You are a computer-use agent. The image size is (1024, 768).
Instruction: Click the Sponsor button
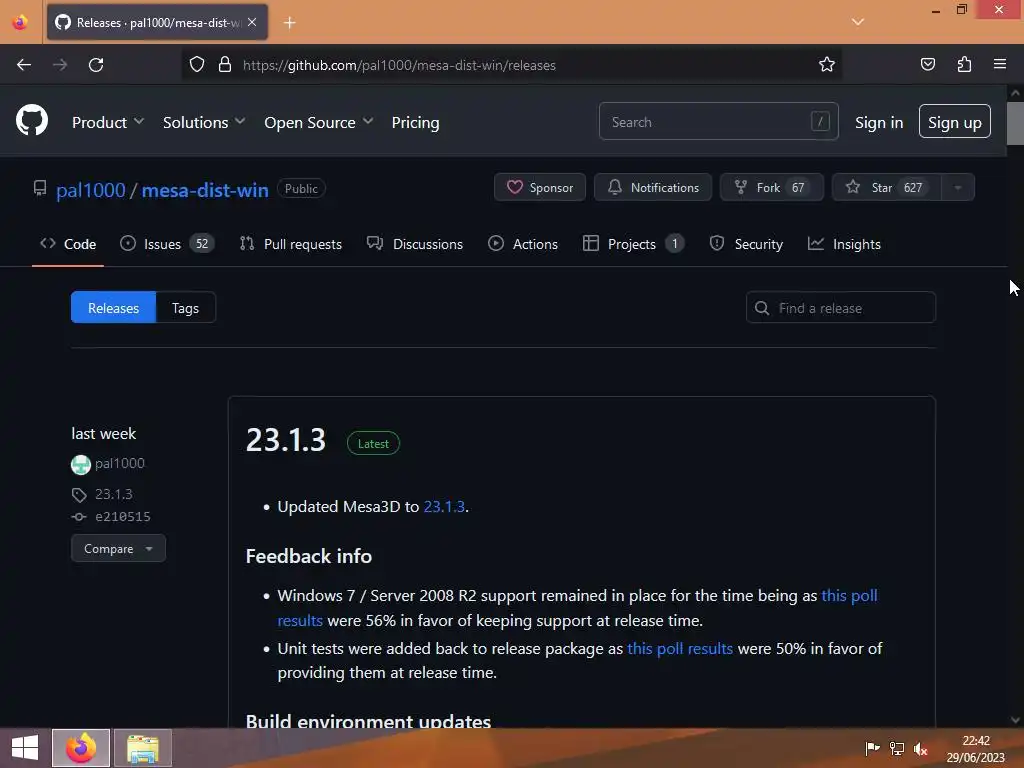click(x=539, y=187)
